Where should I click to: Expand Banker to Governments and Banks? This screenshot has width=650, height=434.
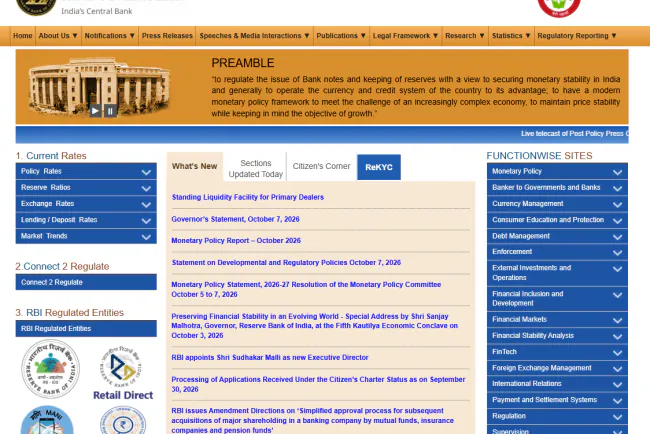[x=557, y=187]
